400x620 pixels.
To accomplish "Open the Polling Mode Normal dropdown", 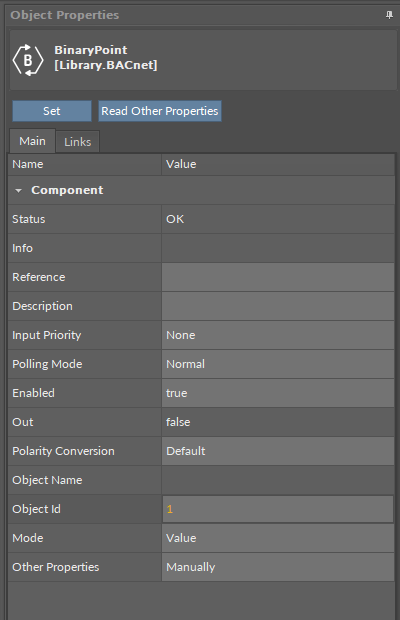I will (278, 364).
